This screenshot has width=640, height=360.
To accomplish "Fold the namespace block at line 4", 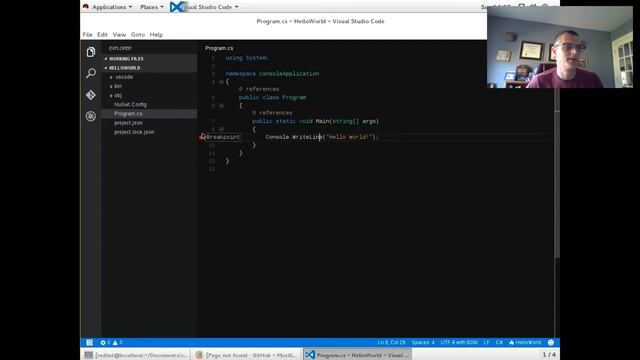I will pos(221,82).
